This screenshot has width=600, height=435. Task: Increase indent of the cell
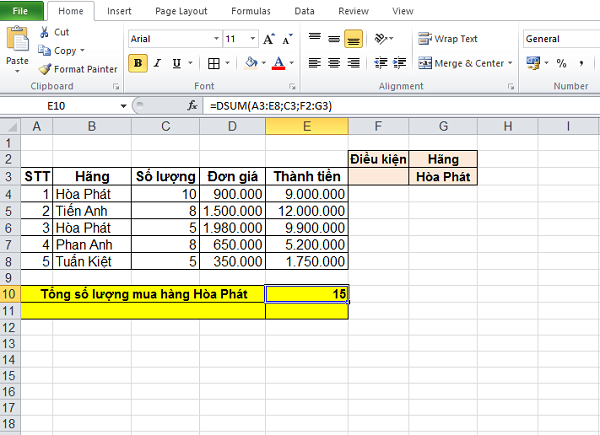pos(399,63)
